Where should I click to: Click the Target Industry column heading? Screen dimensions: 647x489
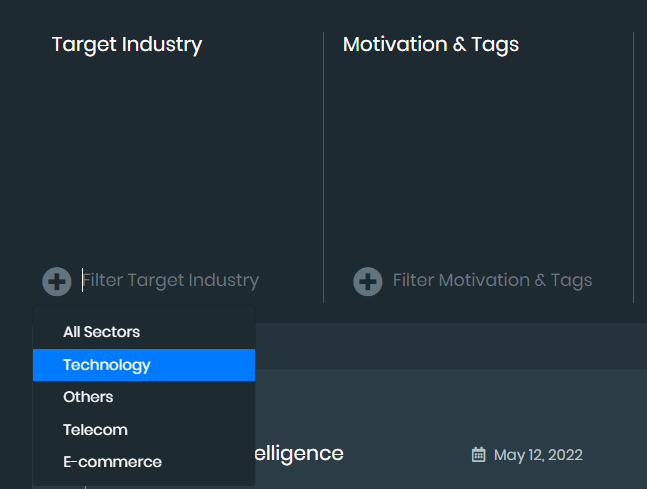tap(127, 45)
